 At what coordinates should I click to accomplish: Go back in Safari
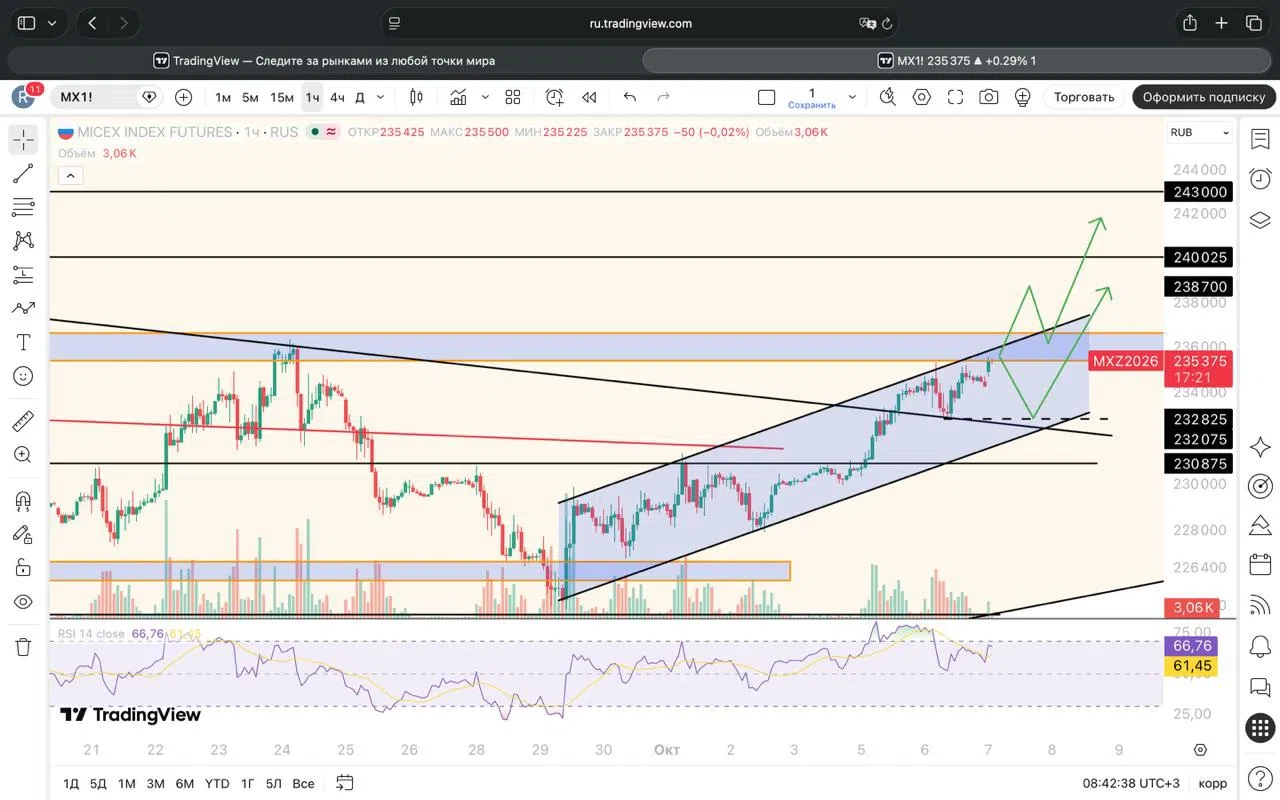click(92, 23)
